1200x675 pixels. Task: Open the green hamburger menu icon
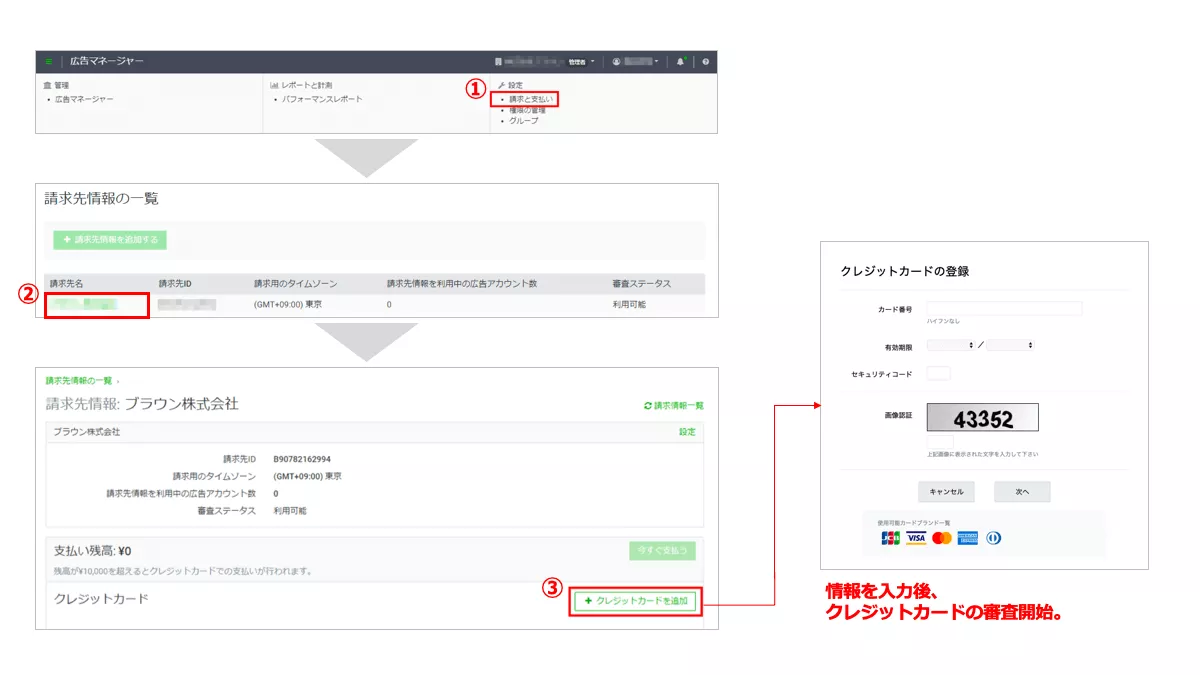(x=48, y=62)
